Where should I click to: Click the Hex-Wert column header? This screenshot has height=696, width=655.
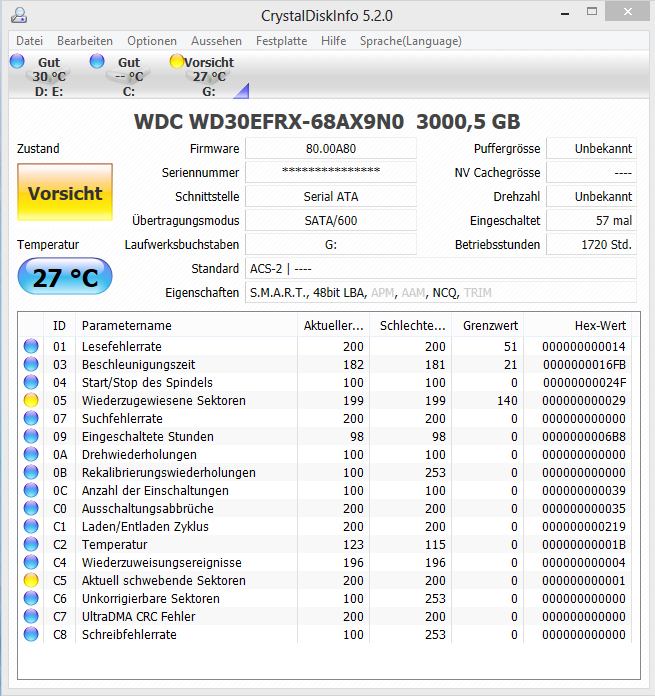pos(578,325)
